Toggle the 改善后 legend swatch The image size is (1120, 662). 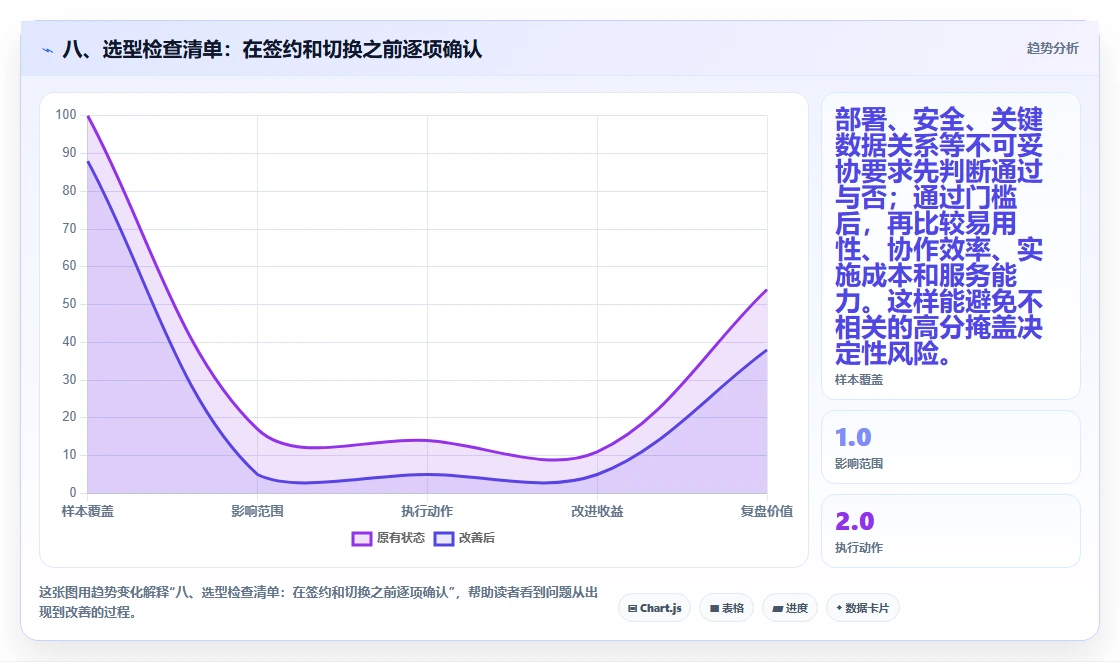(x=444, y=538)
